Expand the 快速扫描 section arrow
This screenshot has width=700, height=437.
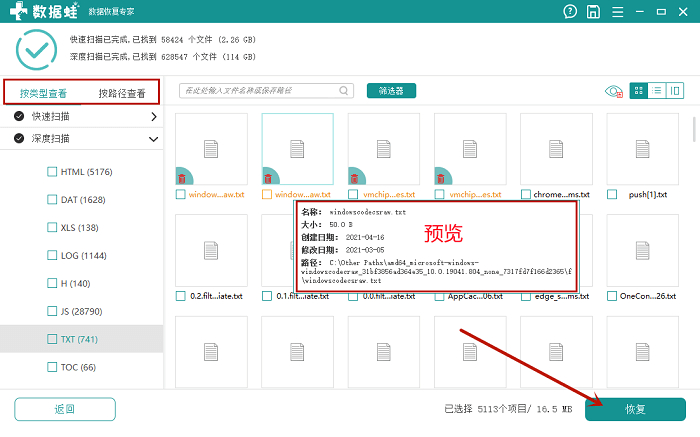154,117
